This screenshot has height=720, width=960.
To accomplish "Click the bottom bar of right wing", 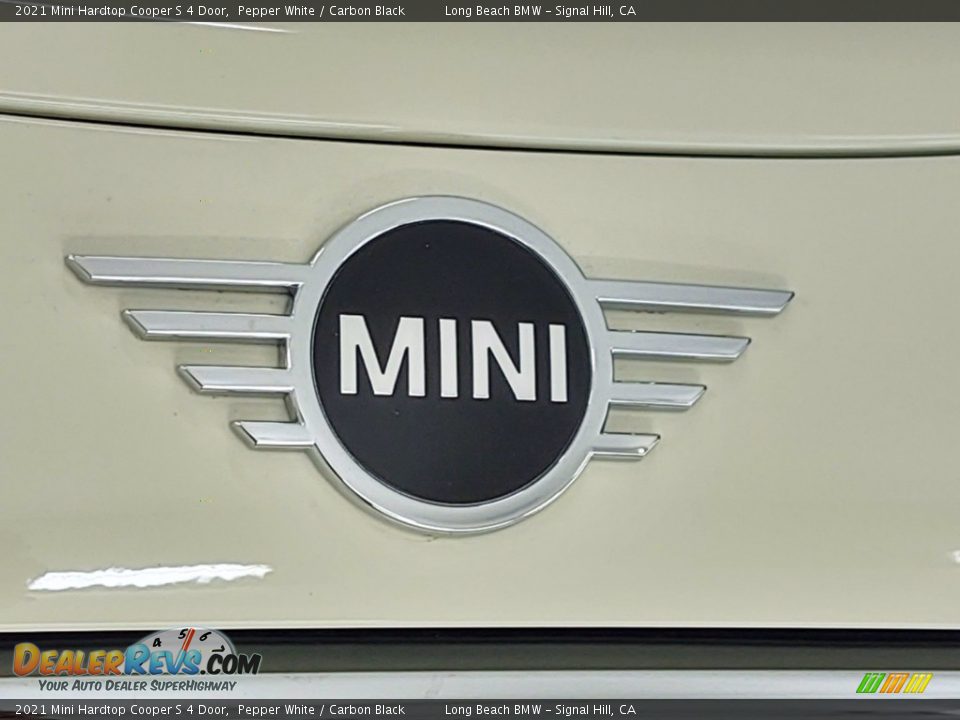I will click(x=625, y=445).
